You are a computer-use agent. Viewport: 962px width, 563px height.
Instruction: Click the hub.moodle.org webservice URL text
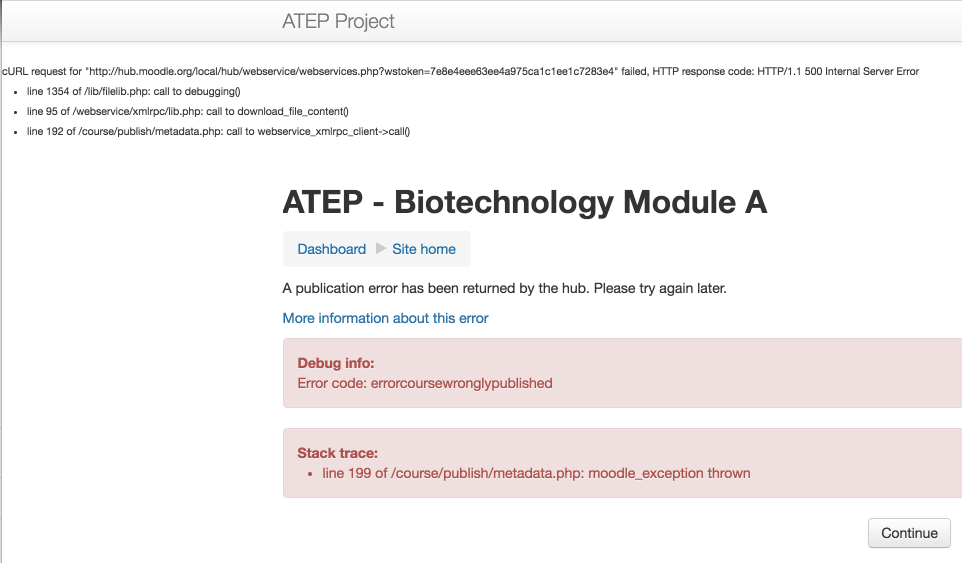click(x=352, y=72)
